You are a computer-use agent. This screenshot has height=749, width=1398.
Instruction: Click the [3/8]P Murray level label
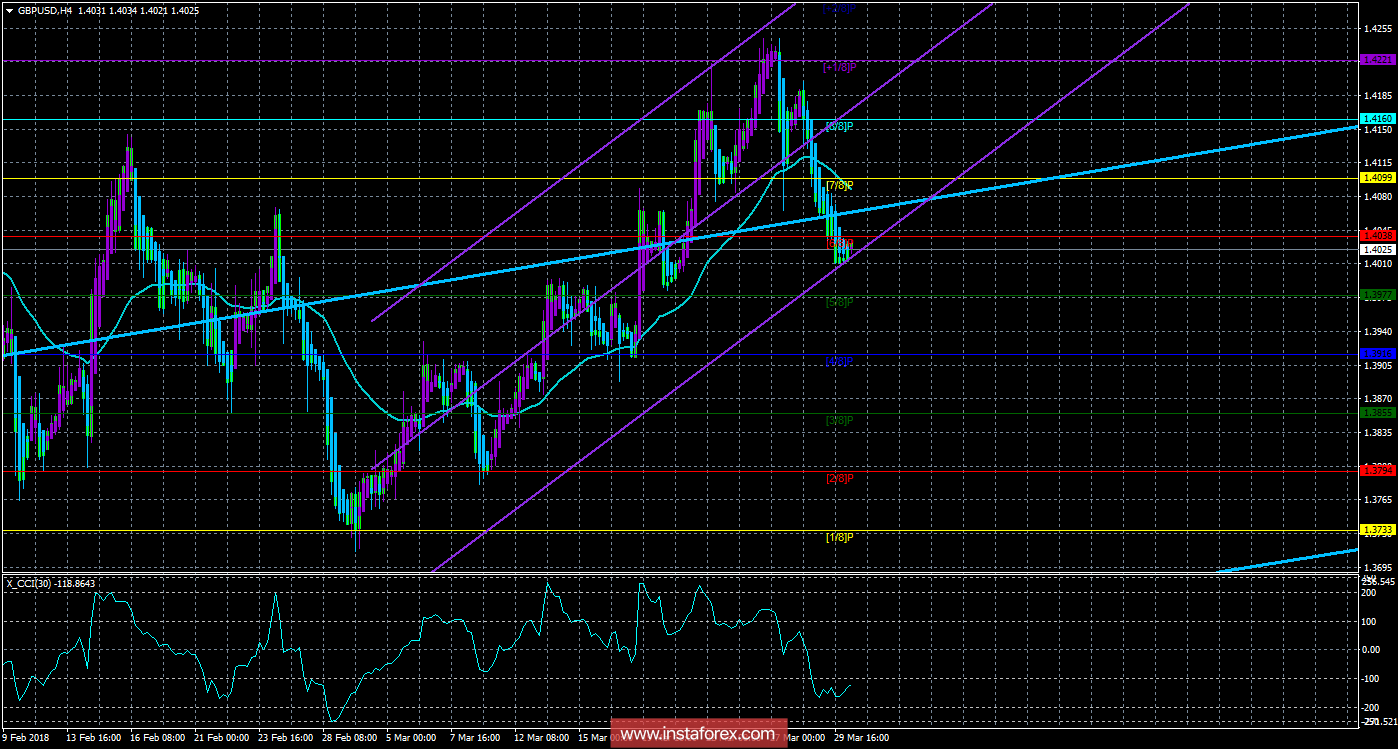838,420
